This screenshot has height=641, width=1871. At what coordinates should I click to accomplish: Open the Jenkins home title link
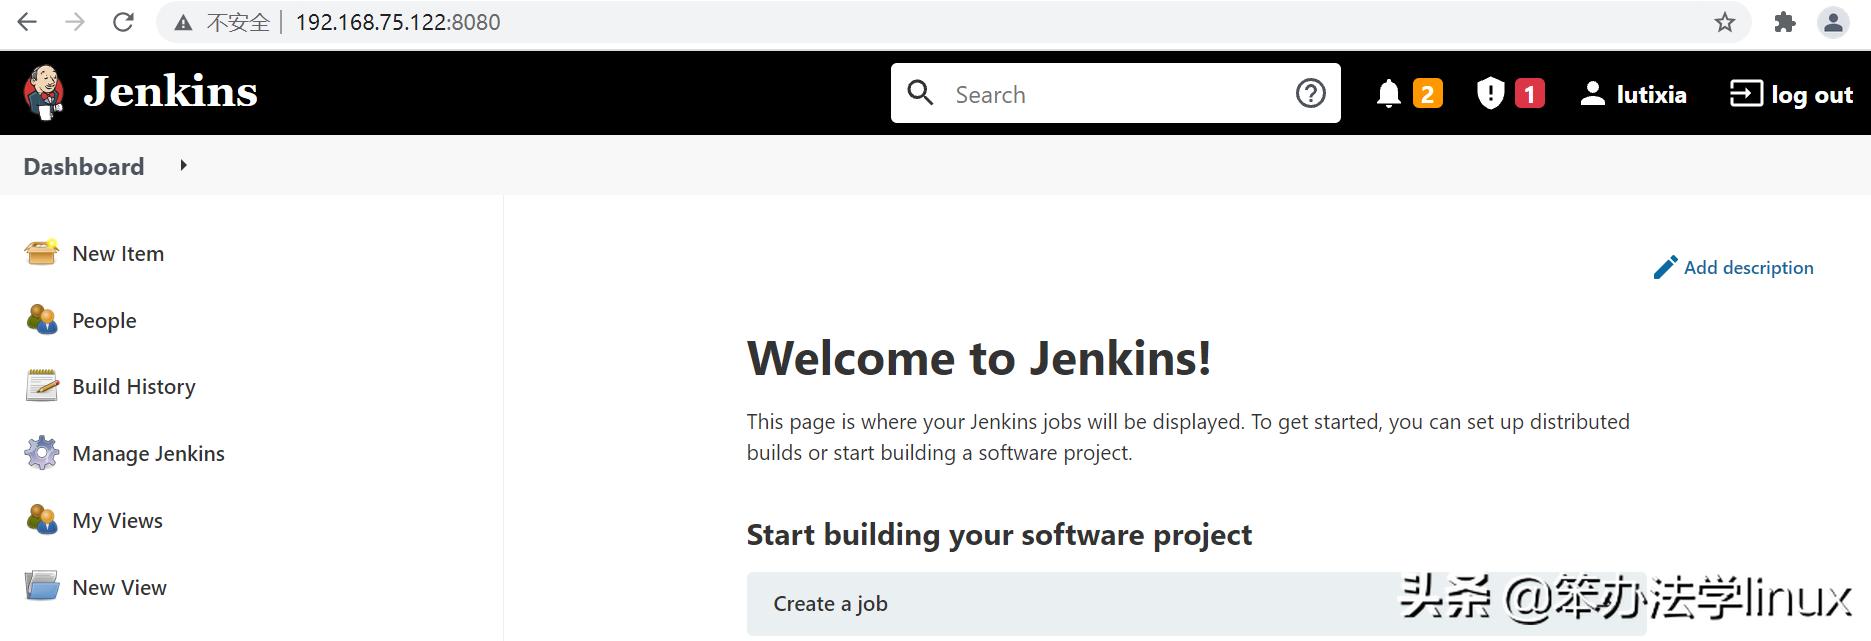[x=170, y=92]
